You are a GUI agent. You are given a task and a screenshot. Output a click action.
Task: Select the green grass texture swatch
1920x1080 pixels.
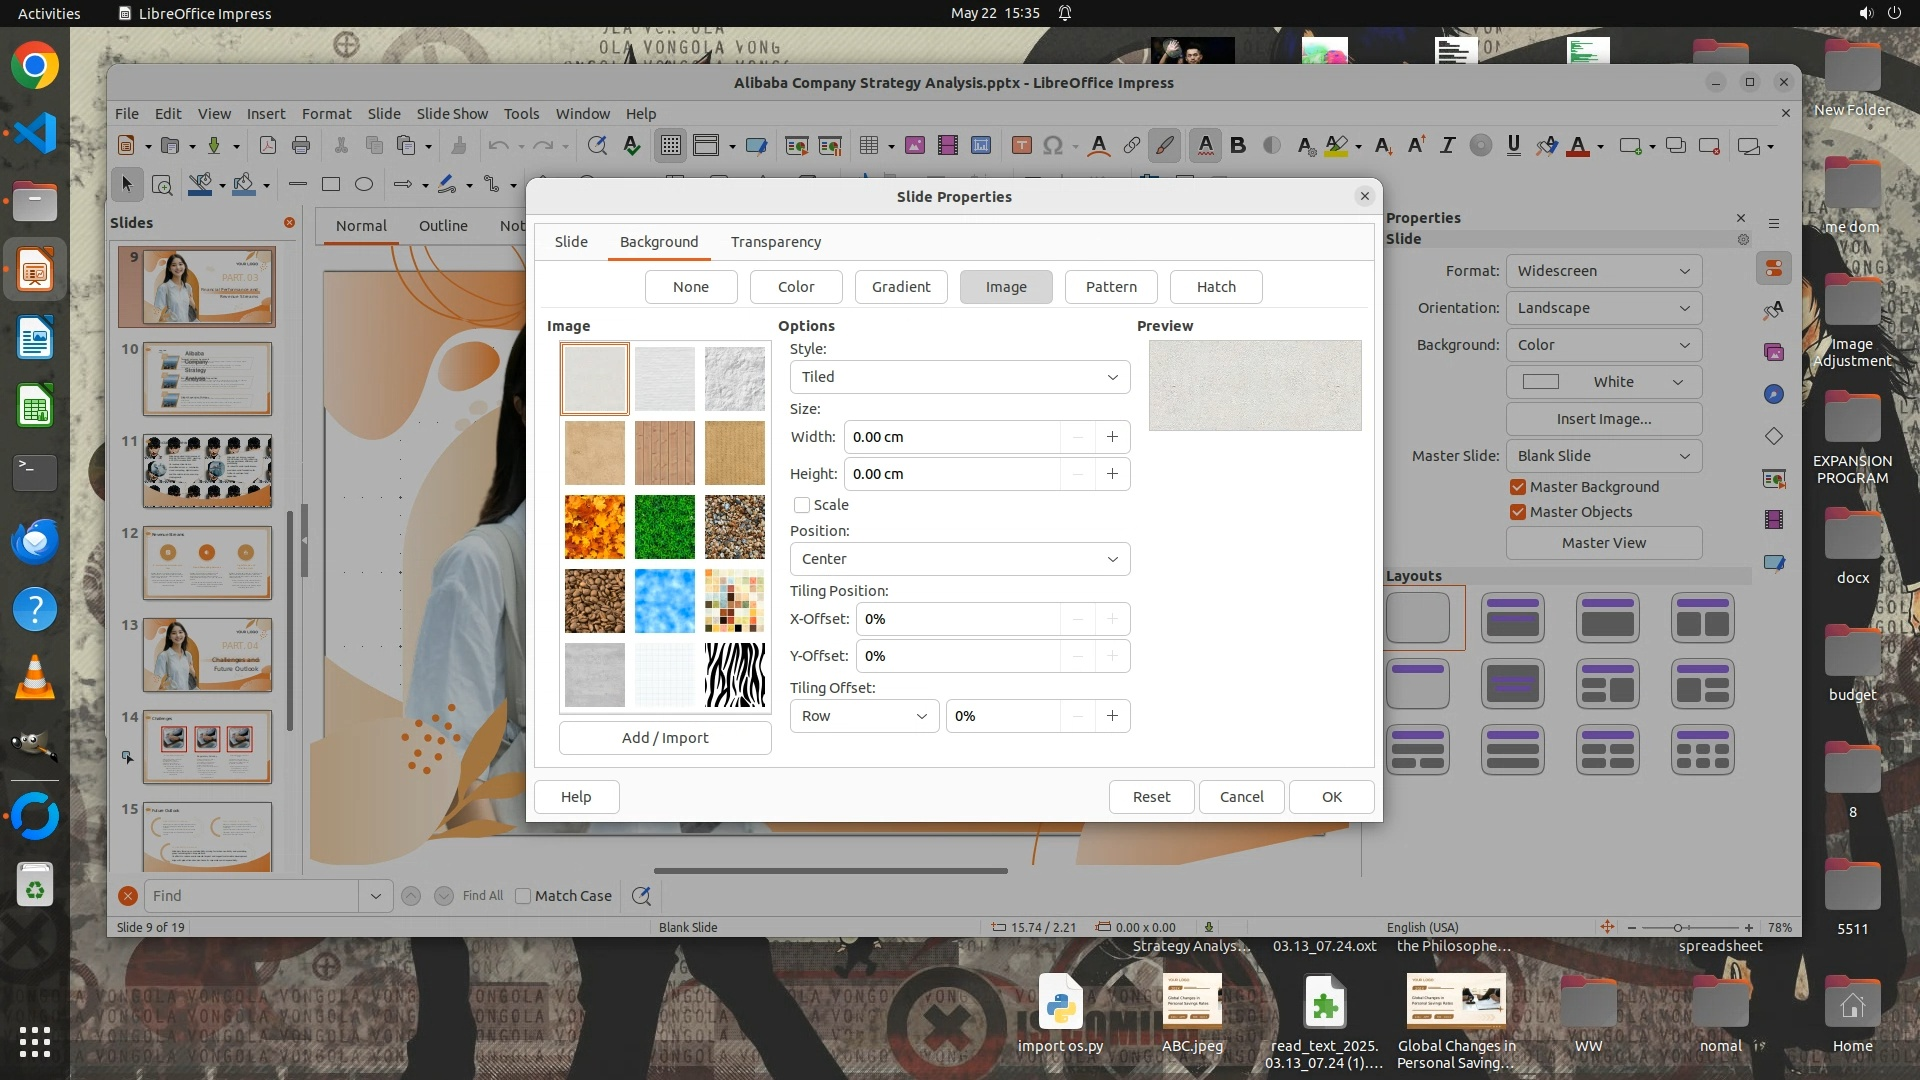point(664,527)
